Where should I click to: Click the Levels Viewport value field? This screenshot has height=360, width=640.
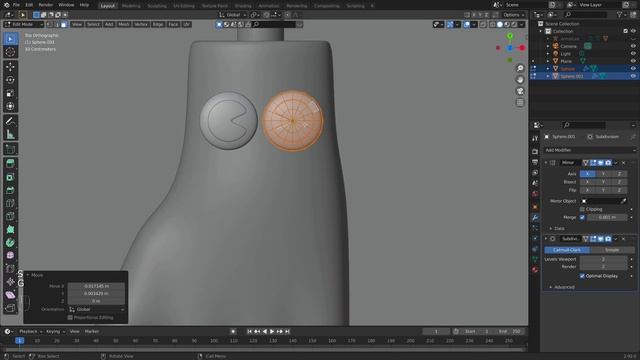point(603,259)
